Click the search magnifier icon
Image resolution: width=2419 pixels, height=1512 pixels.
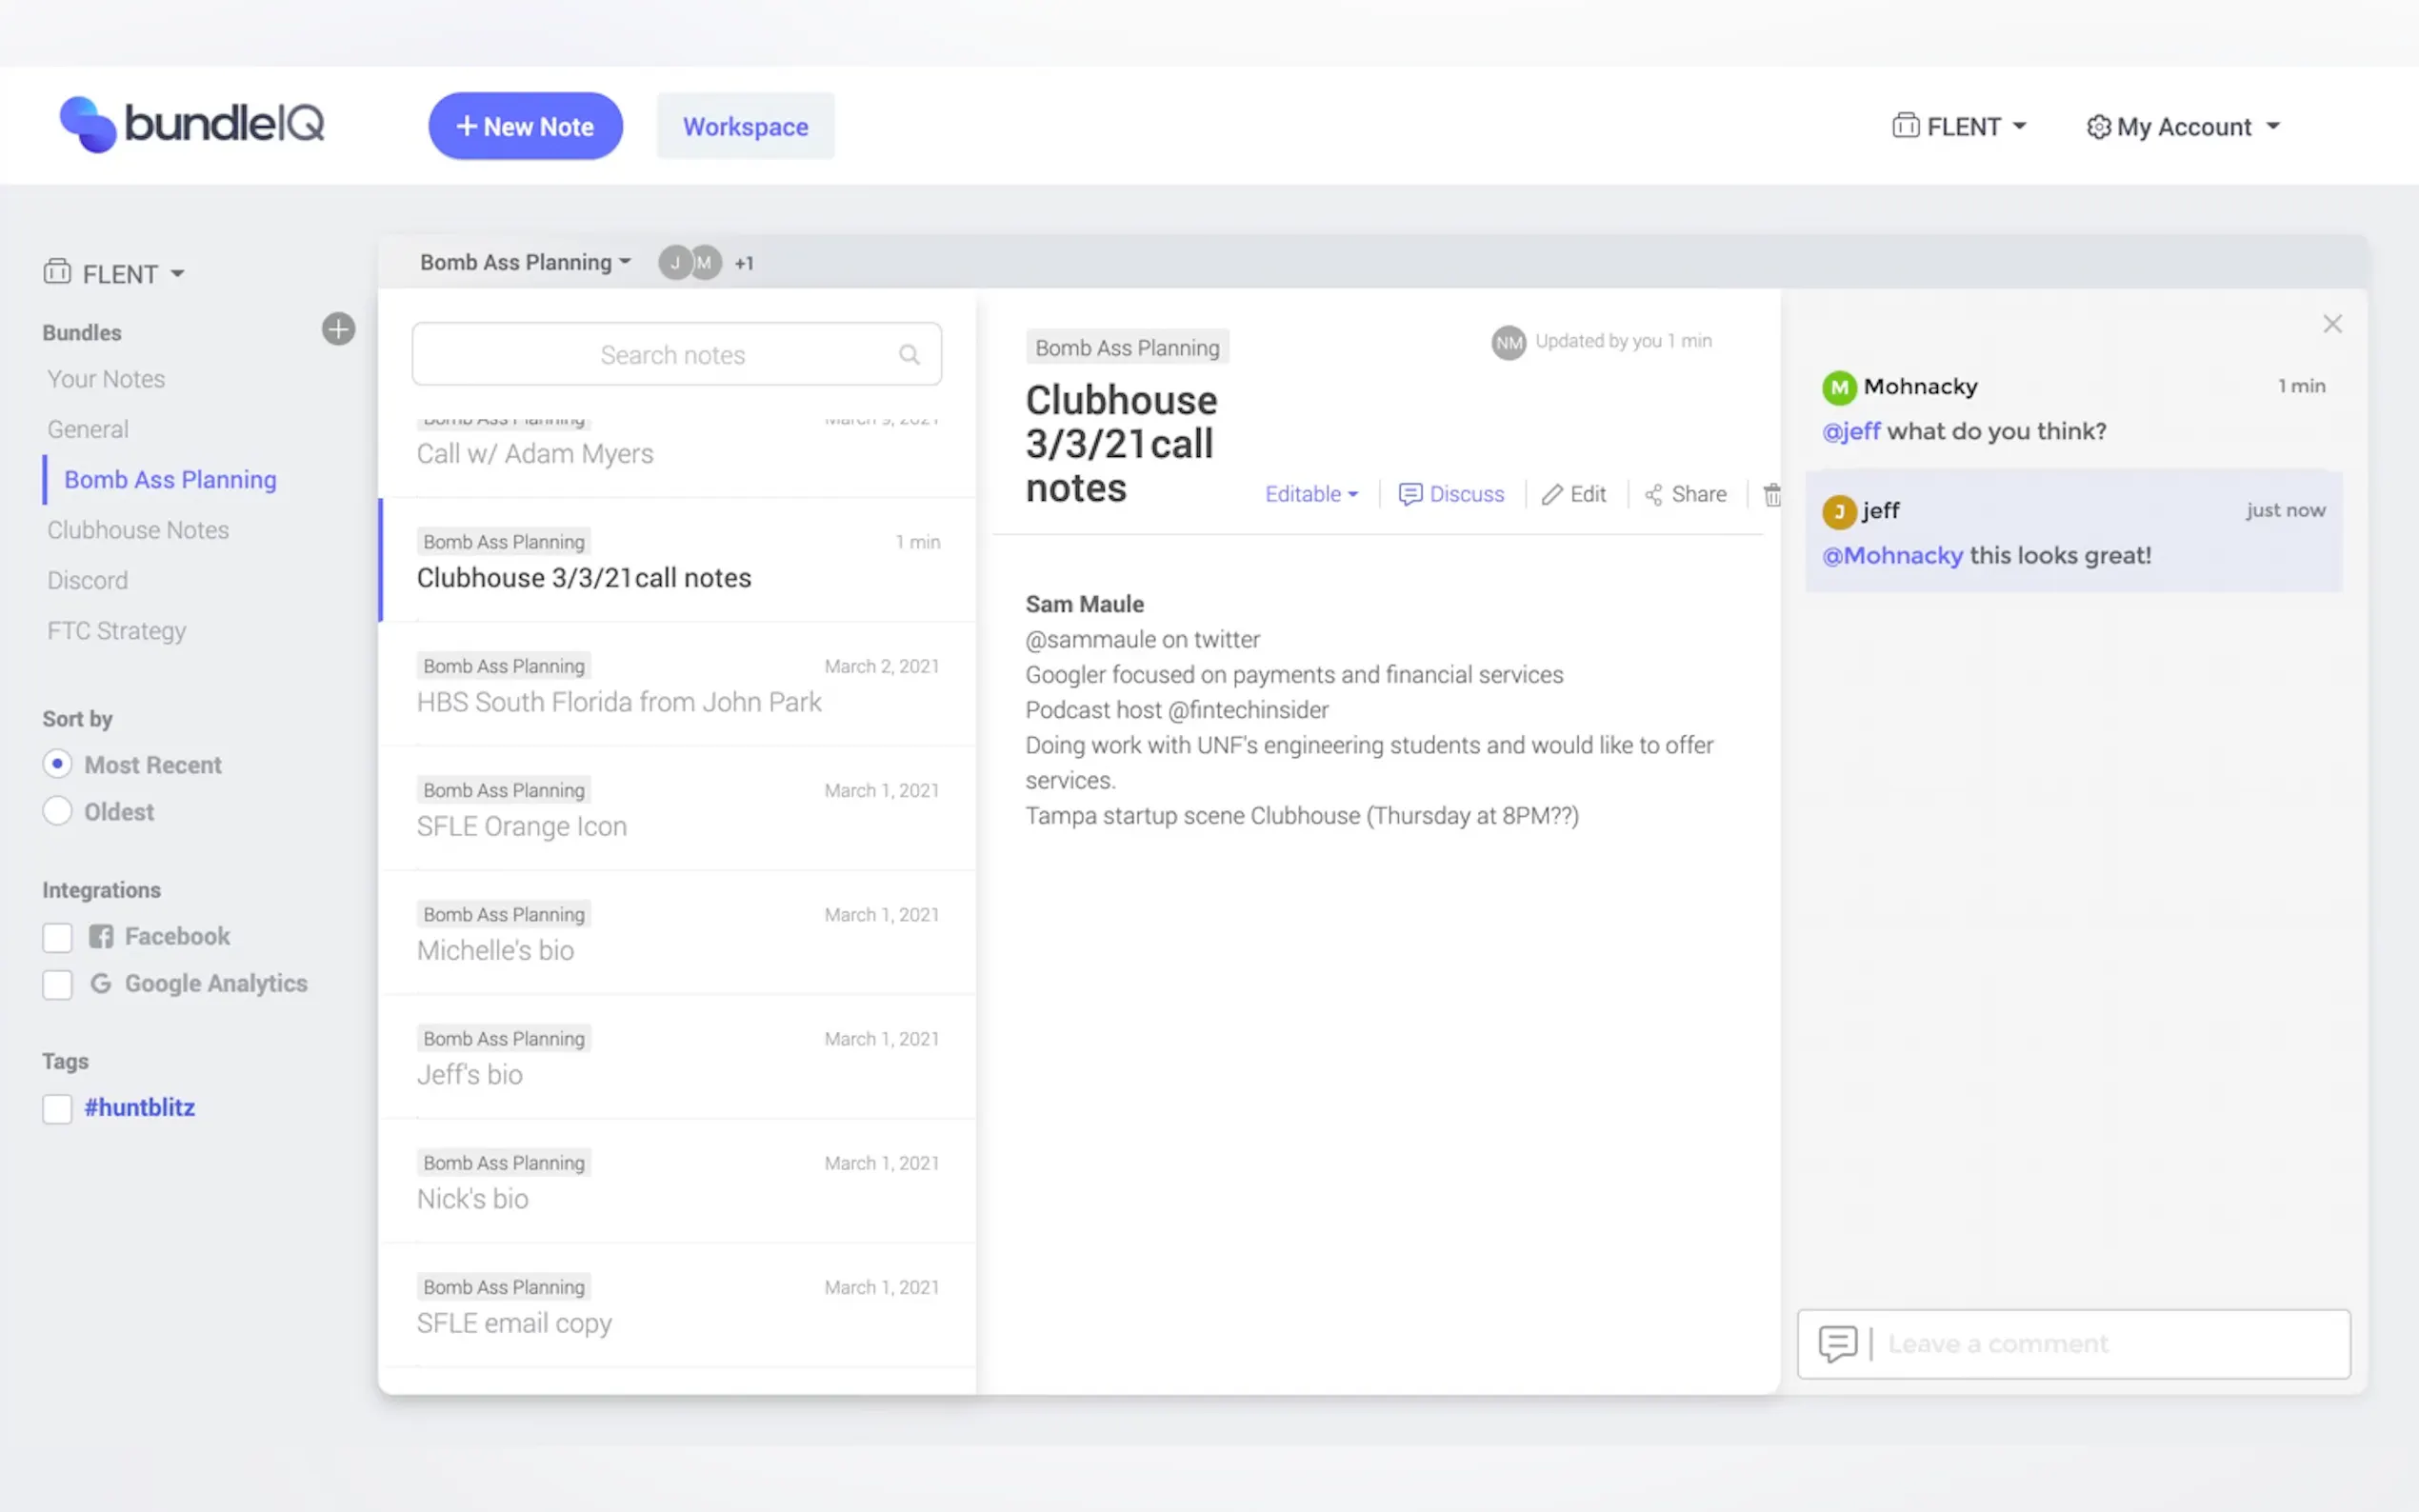[908, 355]
